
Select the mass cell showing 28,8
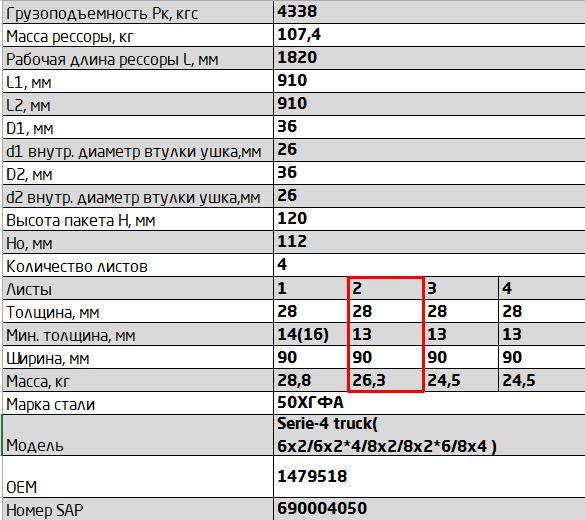(311, 380)
